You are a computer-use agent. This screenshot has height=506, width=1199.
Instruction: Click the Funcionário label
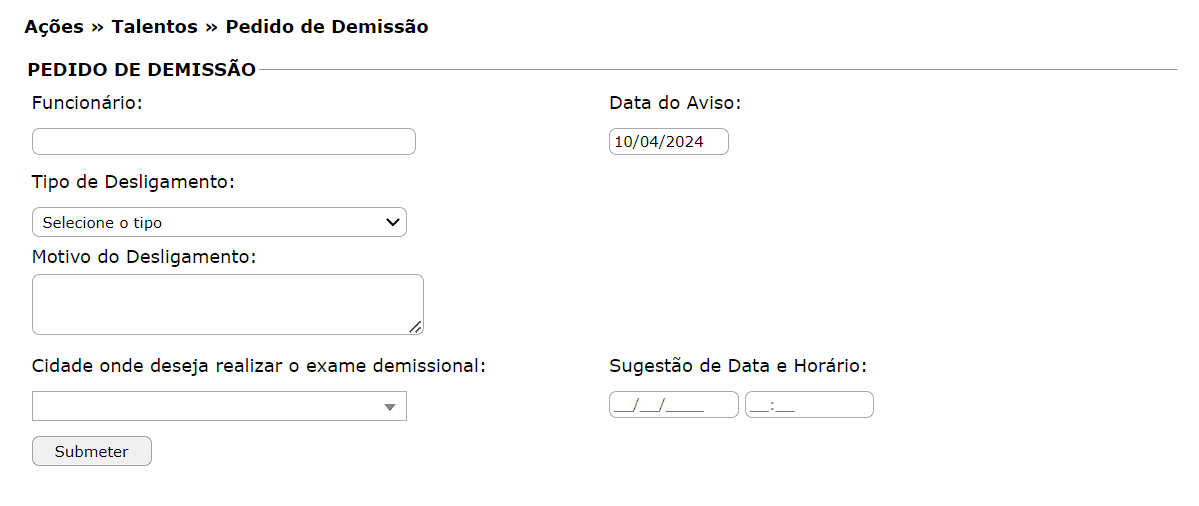coord(88,103)
